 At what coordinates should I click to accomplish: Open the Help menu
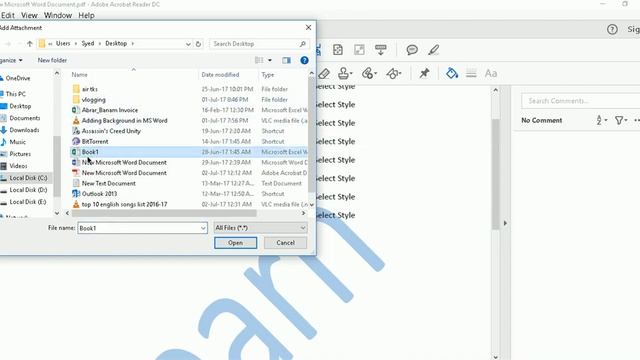click(86, 16)
